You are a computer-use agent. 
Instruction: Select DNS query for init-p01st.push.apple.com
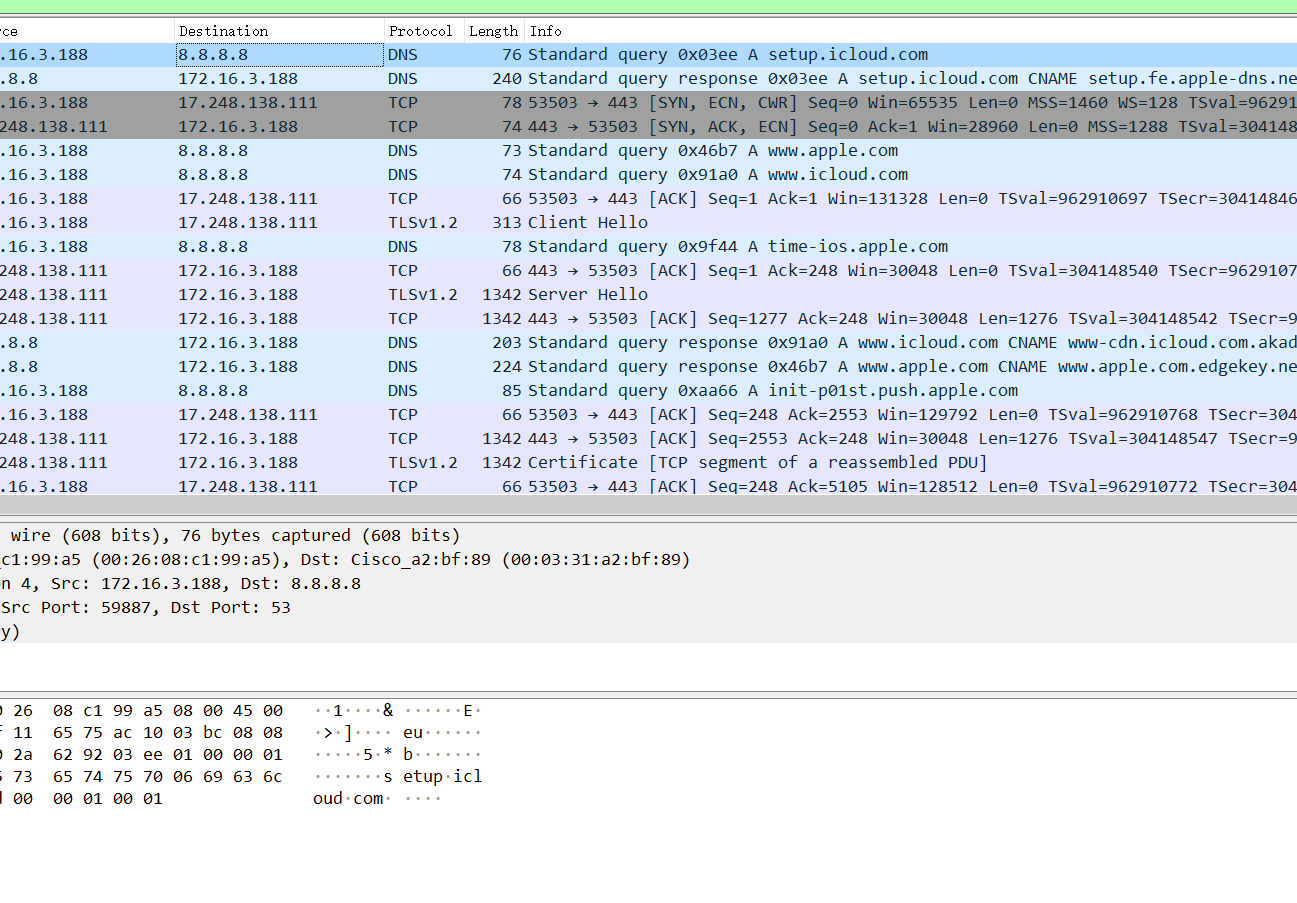648,391
